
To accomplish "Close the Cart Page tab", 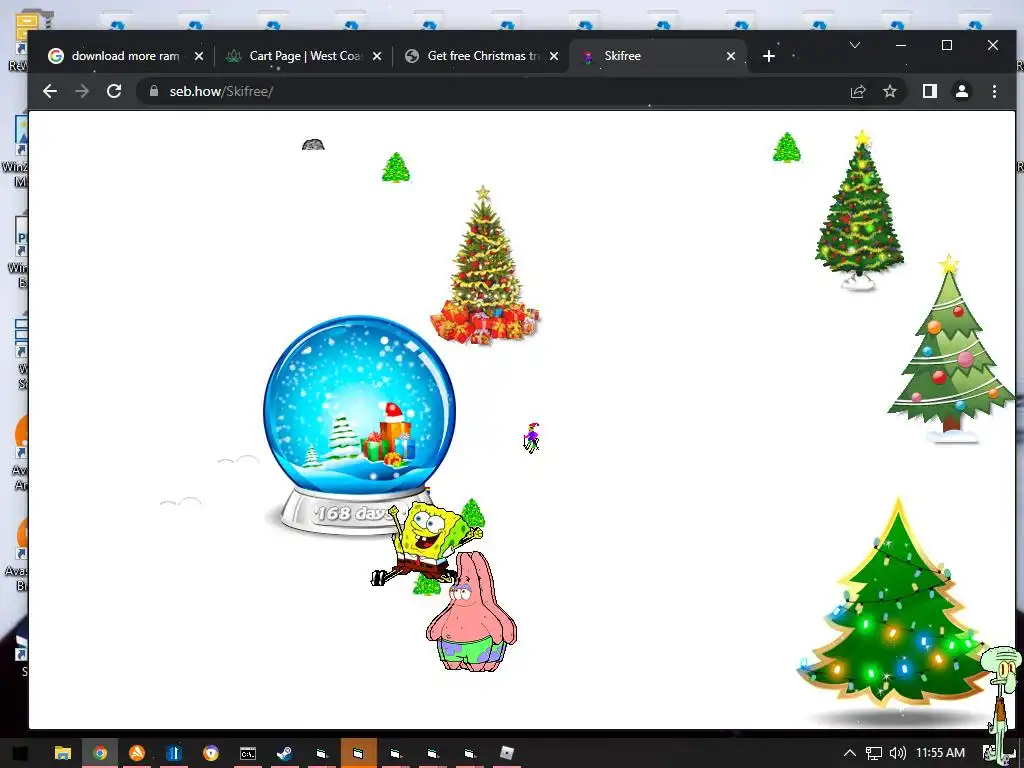I will click(x=377, y=56).
